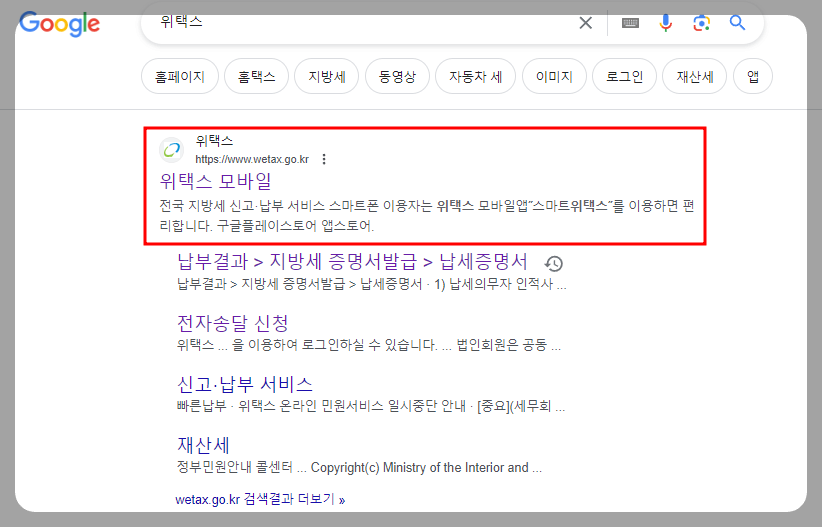
Task: Select the 앱 filter chip
Action: point(753,77)
